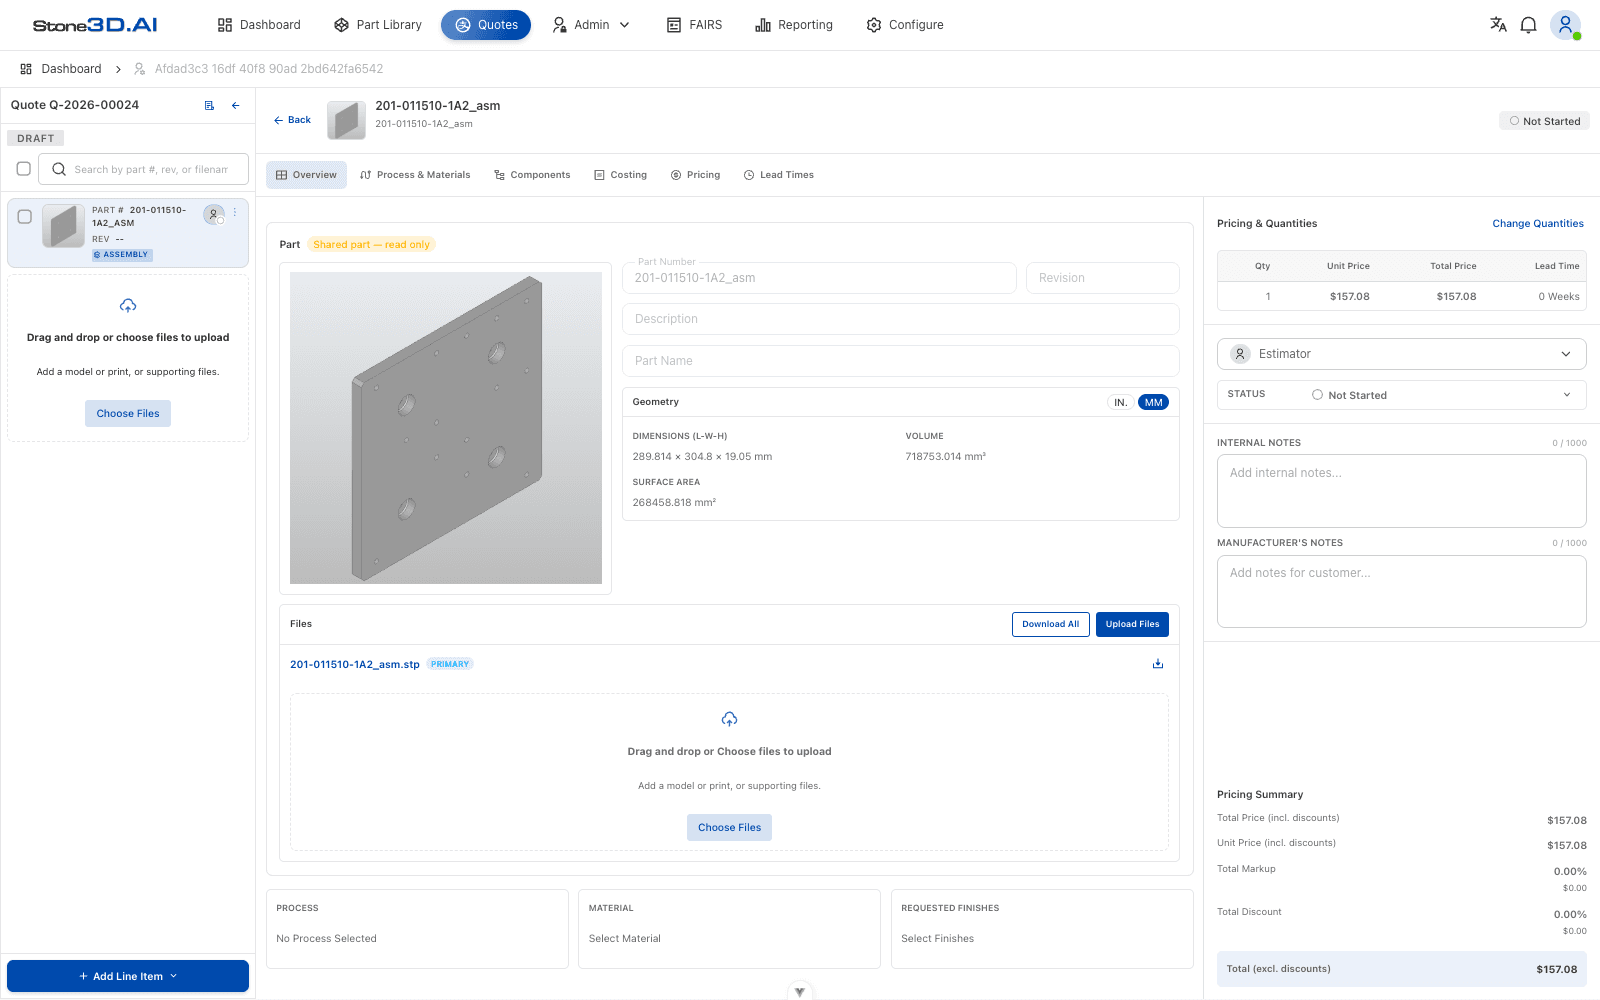Switch geometry units to IN.
Image resolution: width=1600 pixels, height=1000 pixels.
[x=1121, y=402]
